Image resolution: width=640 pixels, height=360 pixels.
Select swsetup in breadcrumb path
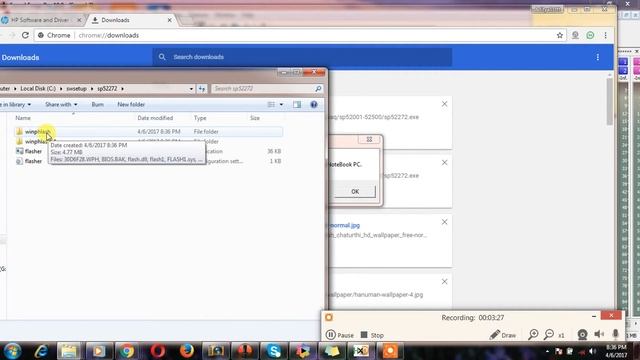76,89
